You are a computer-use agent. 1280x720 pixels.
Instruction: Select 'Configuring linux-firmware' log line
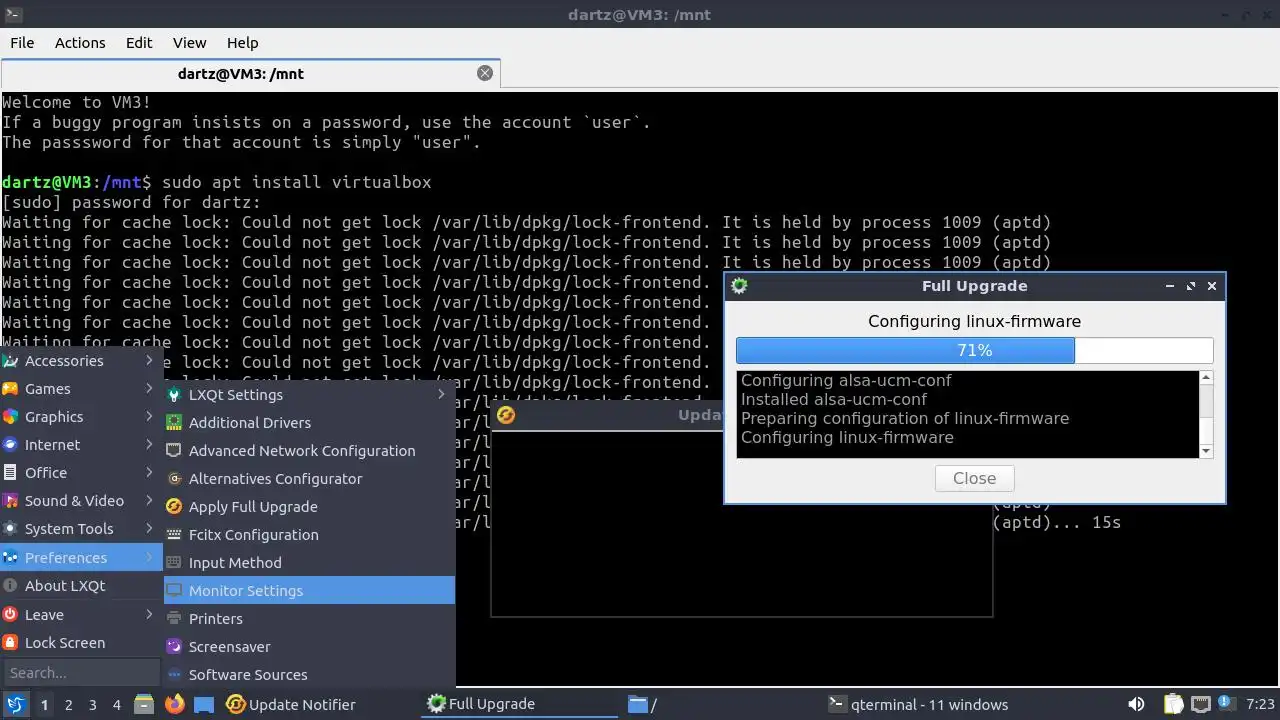click(847, 438)
